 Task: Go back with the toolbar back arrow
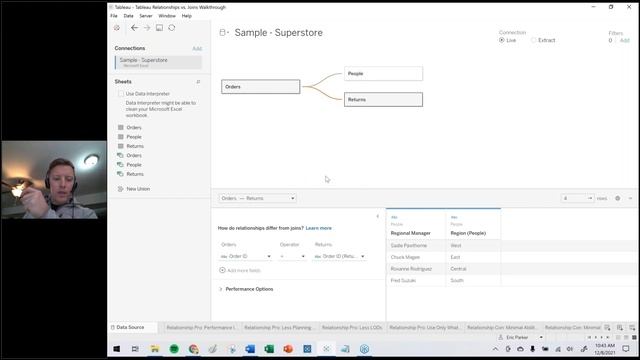[x=134, y=28]
